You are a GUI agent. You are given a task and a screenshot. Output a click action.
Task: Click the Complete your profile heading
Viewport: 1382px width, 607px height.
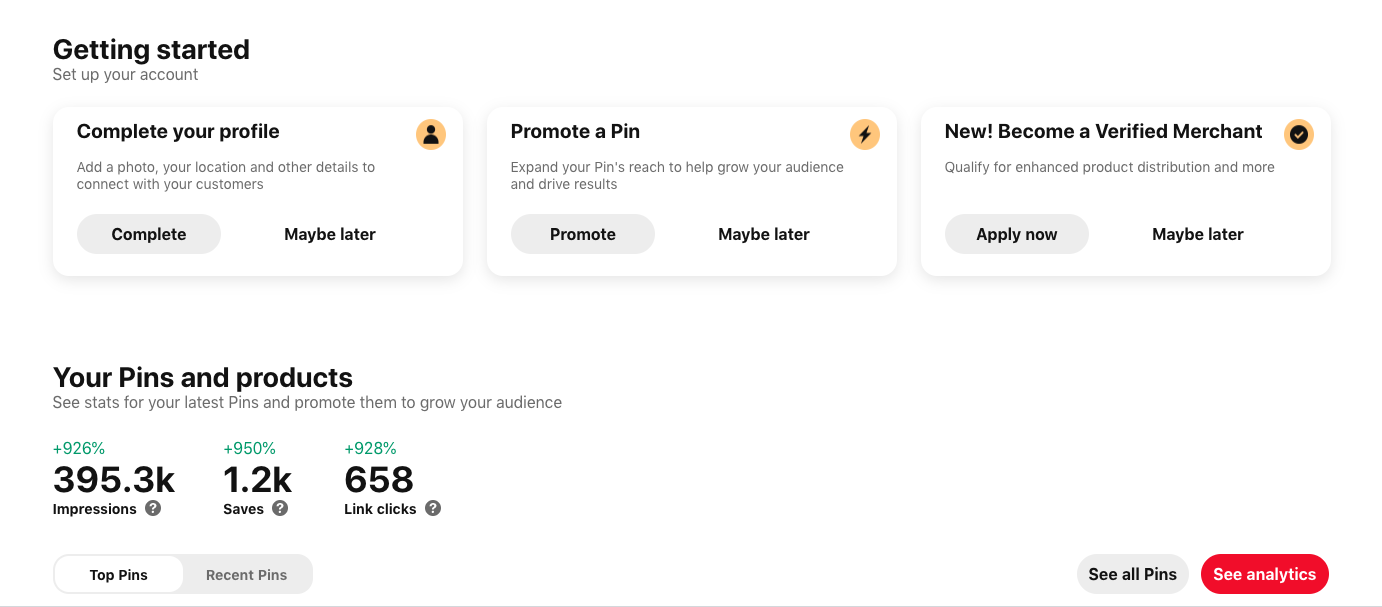(x=178, y=131)
